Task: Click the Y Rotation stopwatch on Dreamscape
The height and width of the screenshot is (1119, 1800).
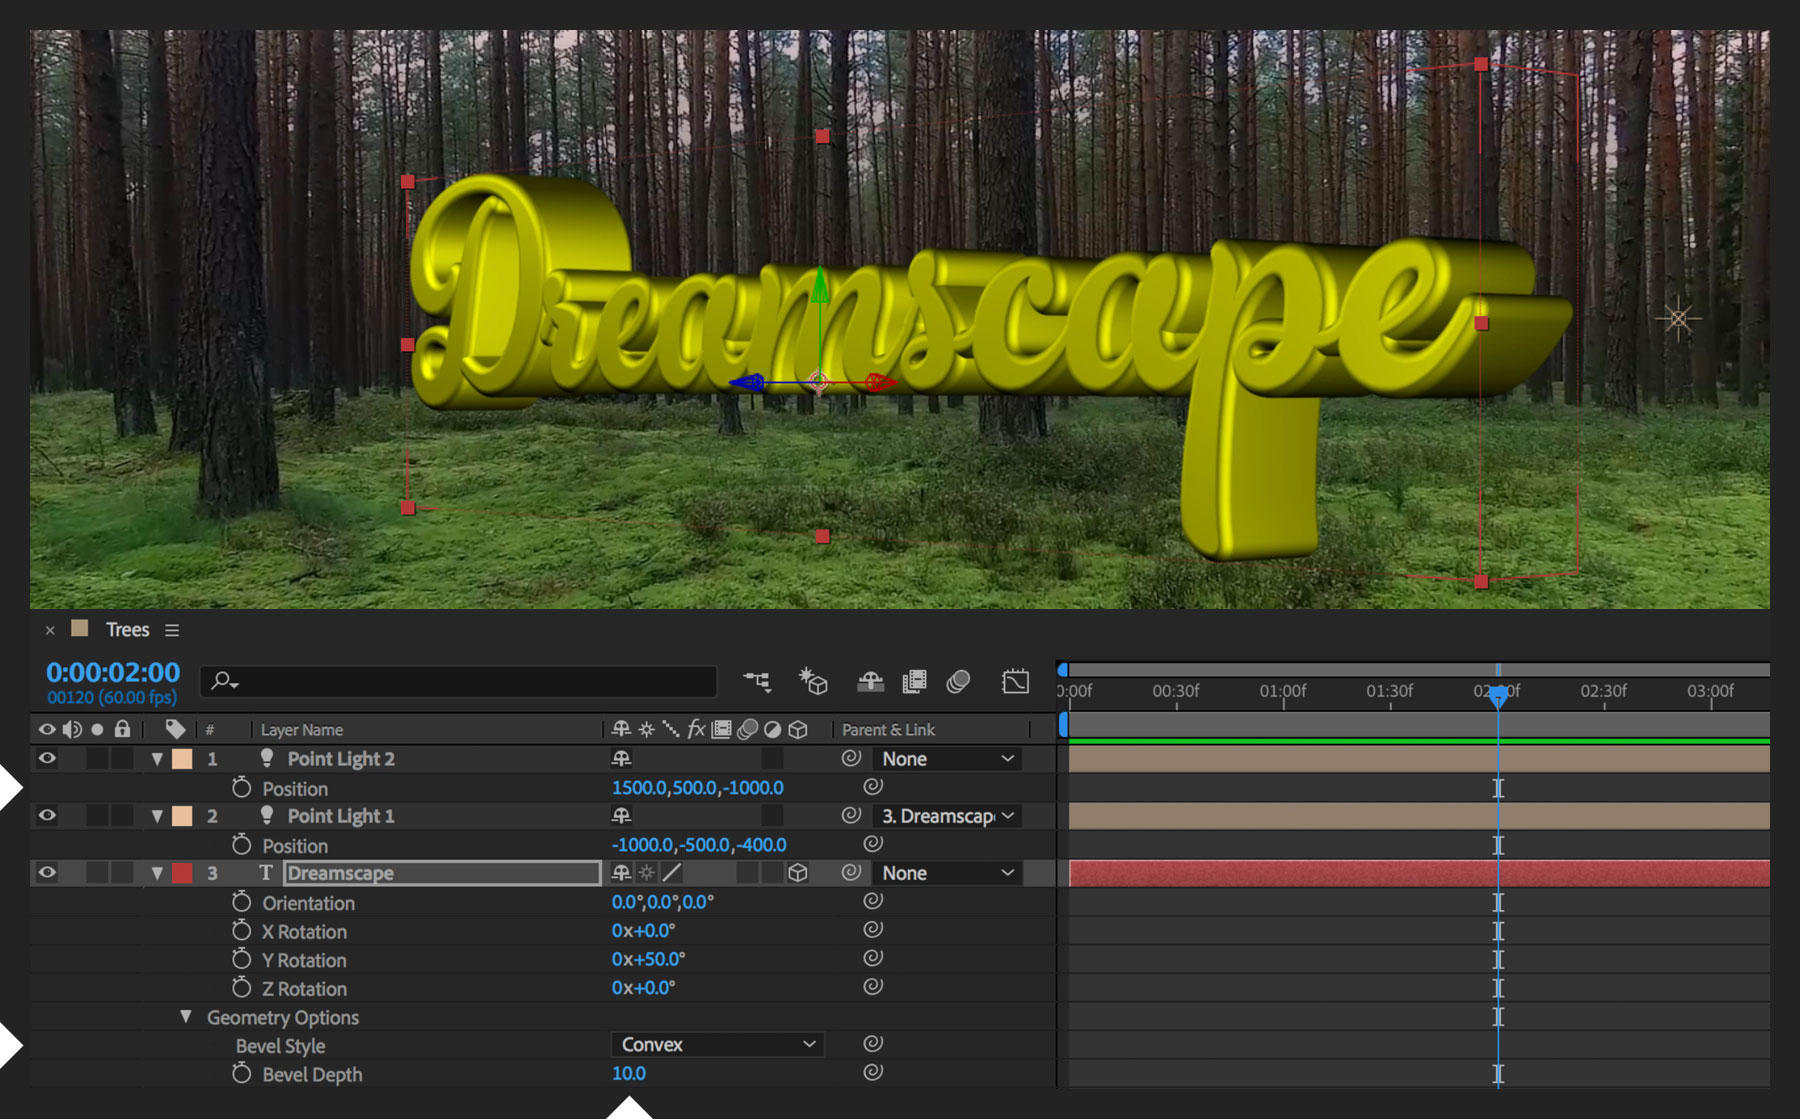Action: (240, 959)
